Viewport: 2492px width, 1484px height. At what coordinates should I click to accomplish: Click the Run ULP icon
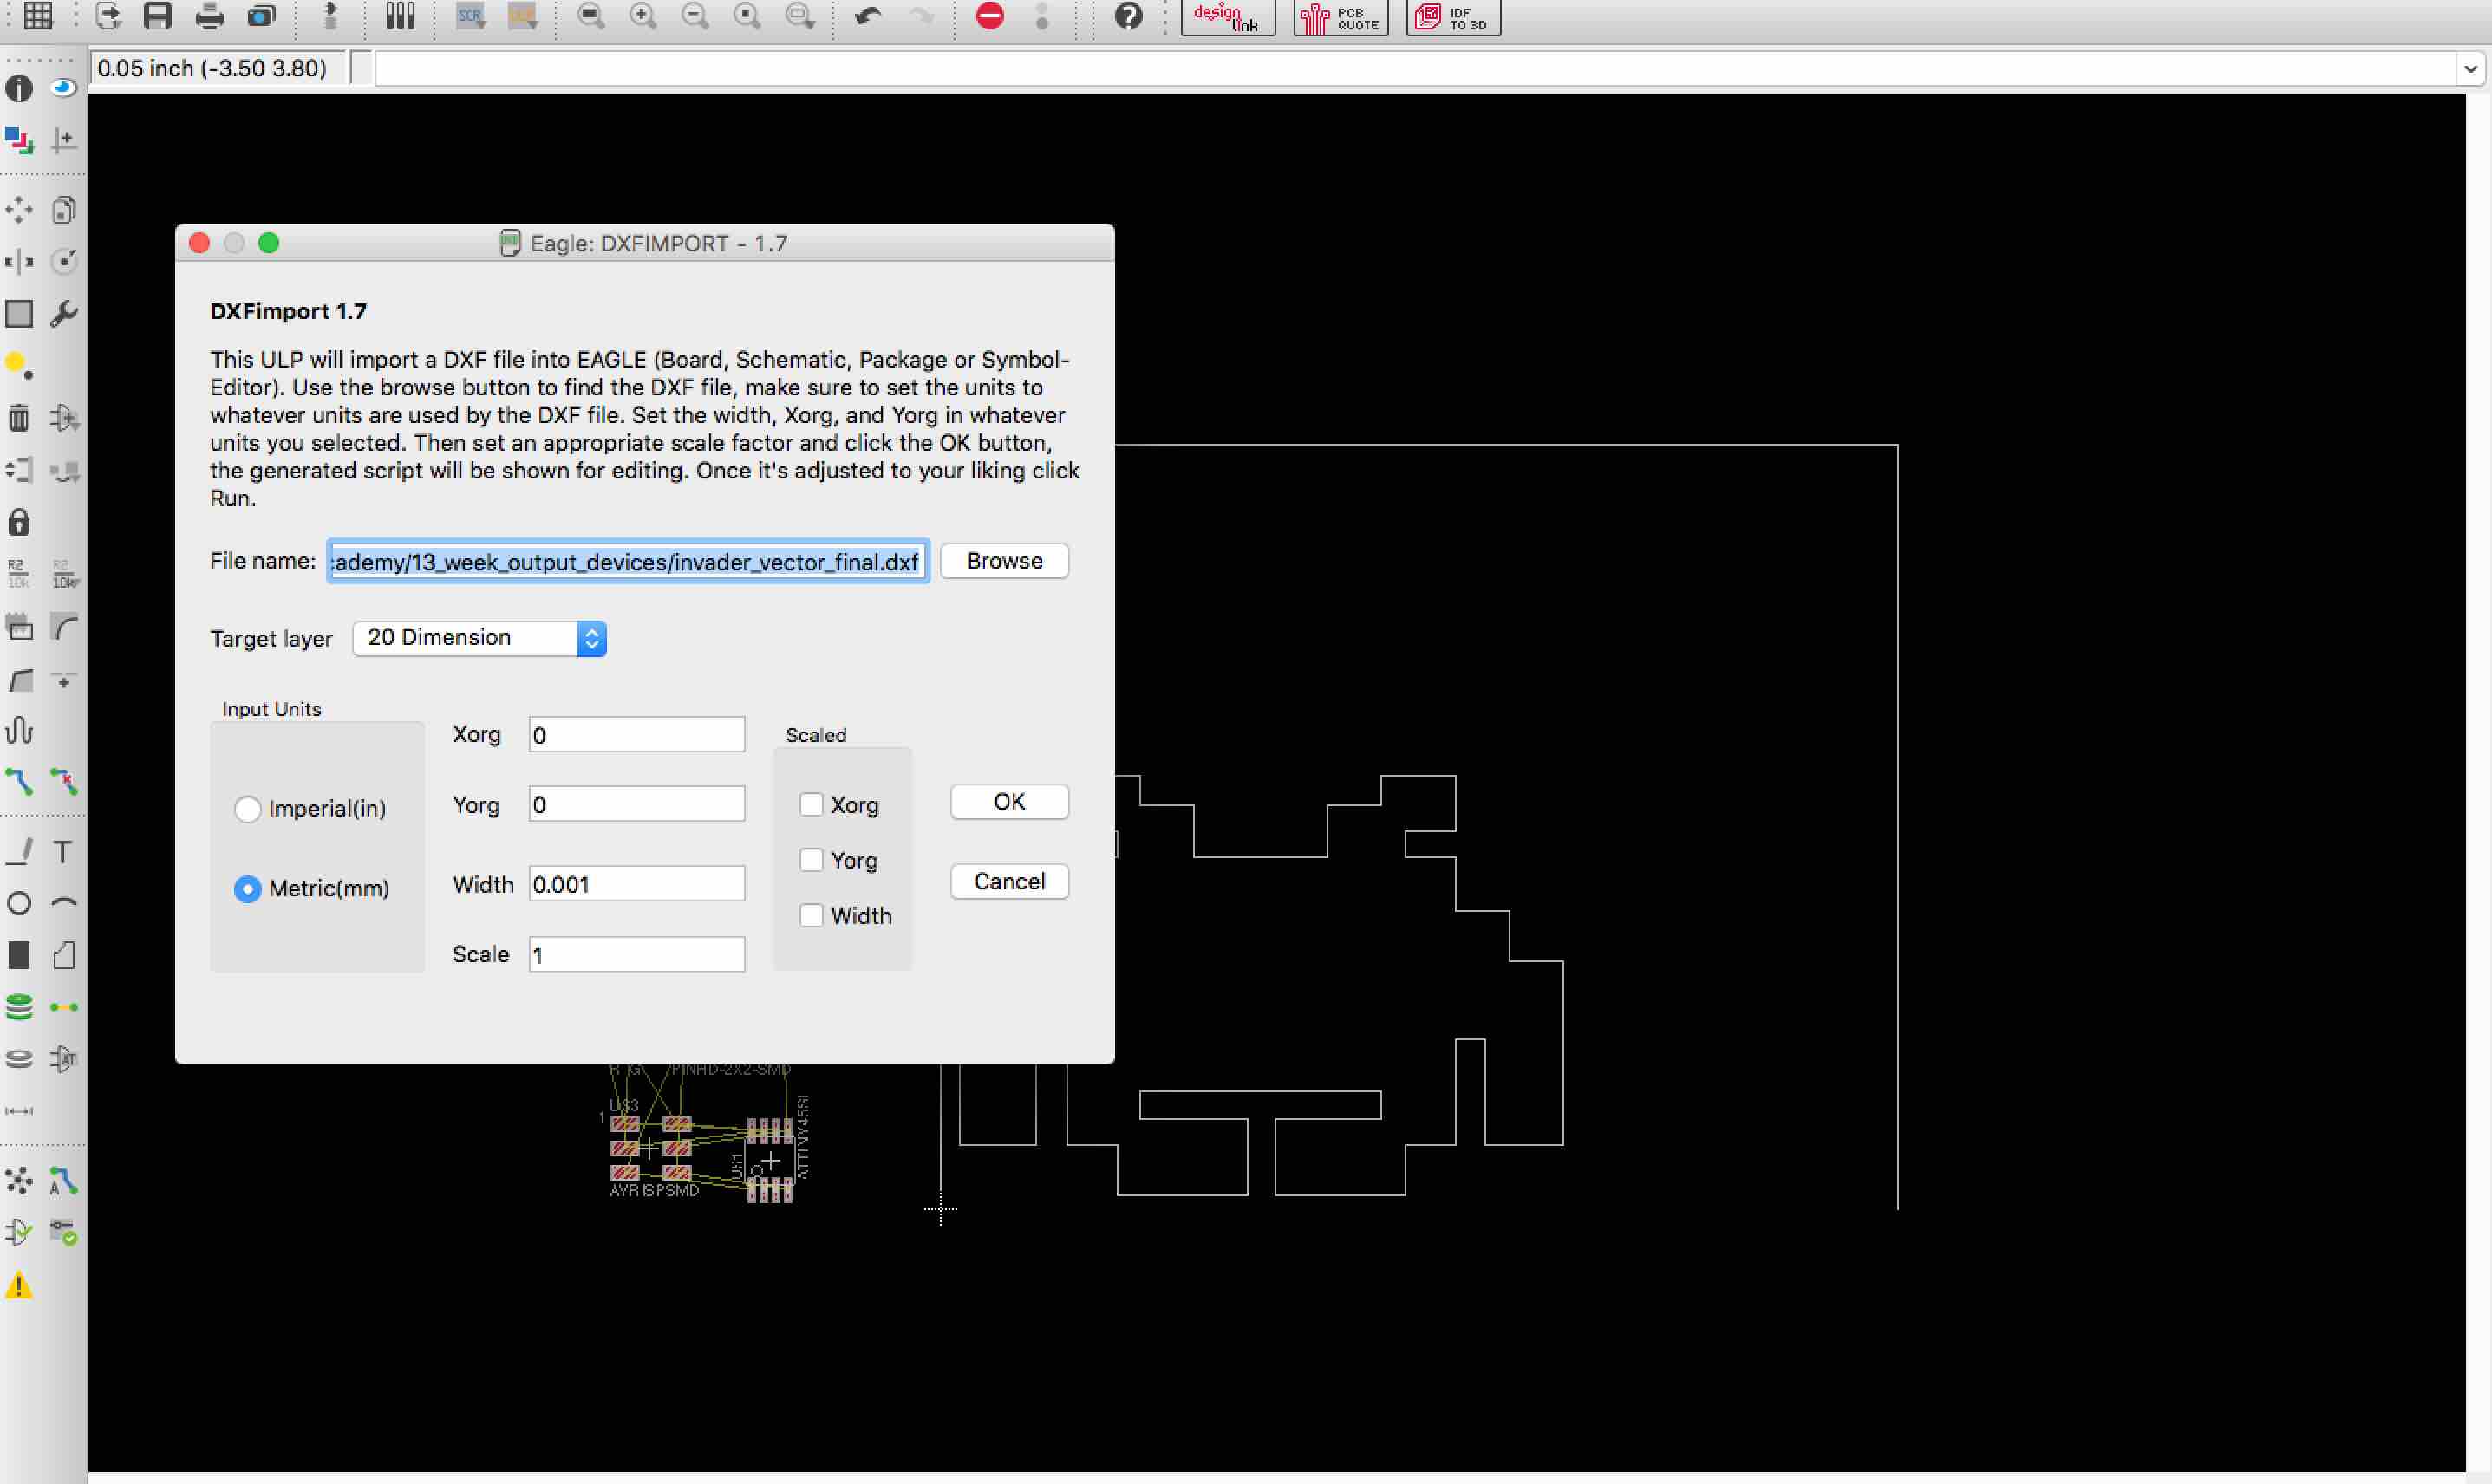click(522, 16)
